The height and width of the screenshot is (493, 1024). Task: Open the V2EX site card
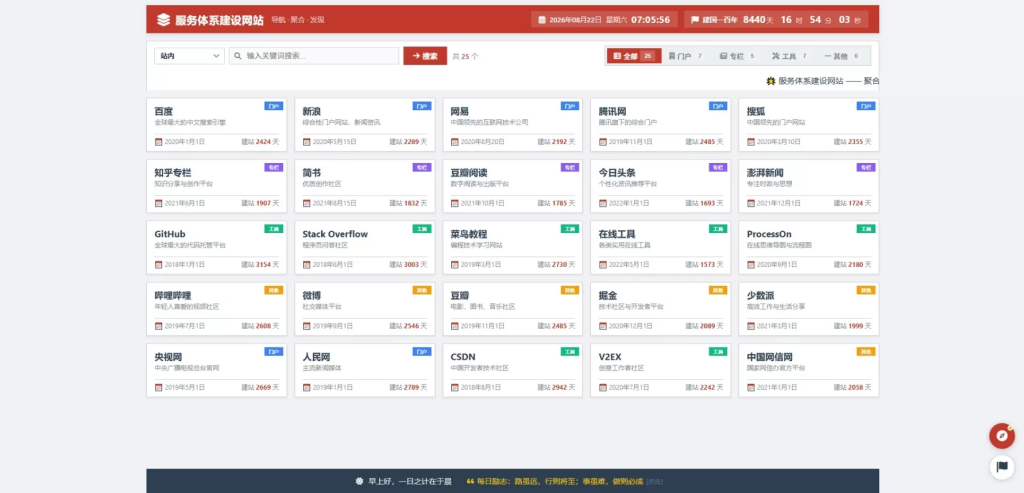click(660, 370)
